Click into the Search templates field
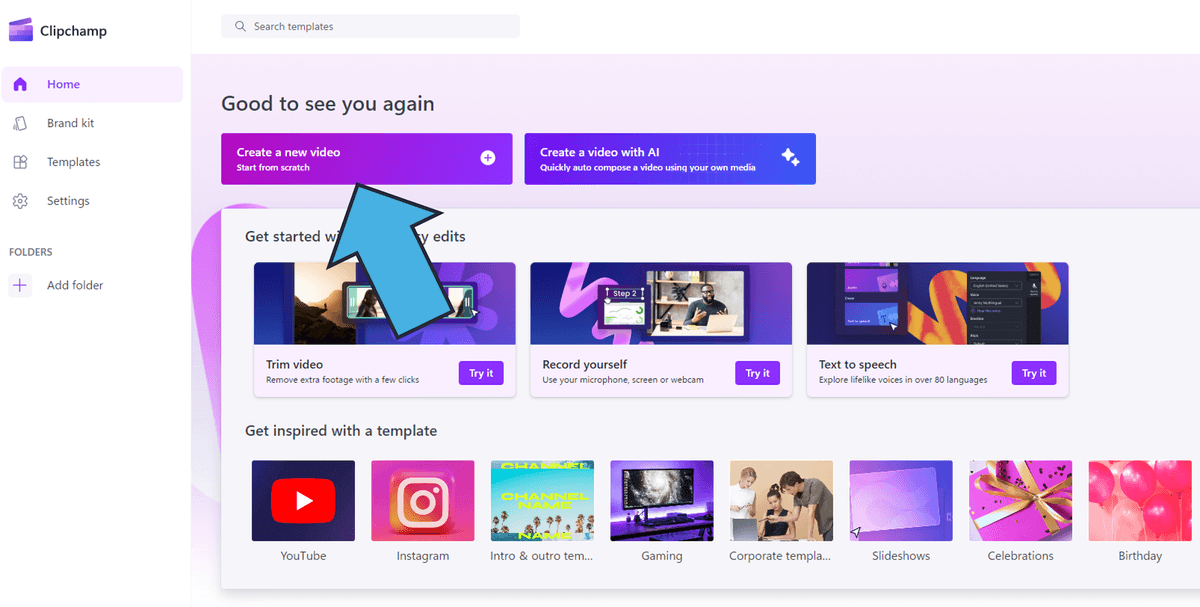The width and height of the screenshot is (1200, 607). pos(370,26)
